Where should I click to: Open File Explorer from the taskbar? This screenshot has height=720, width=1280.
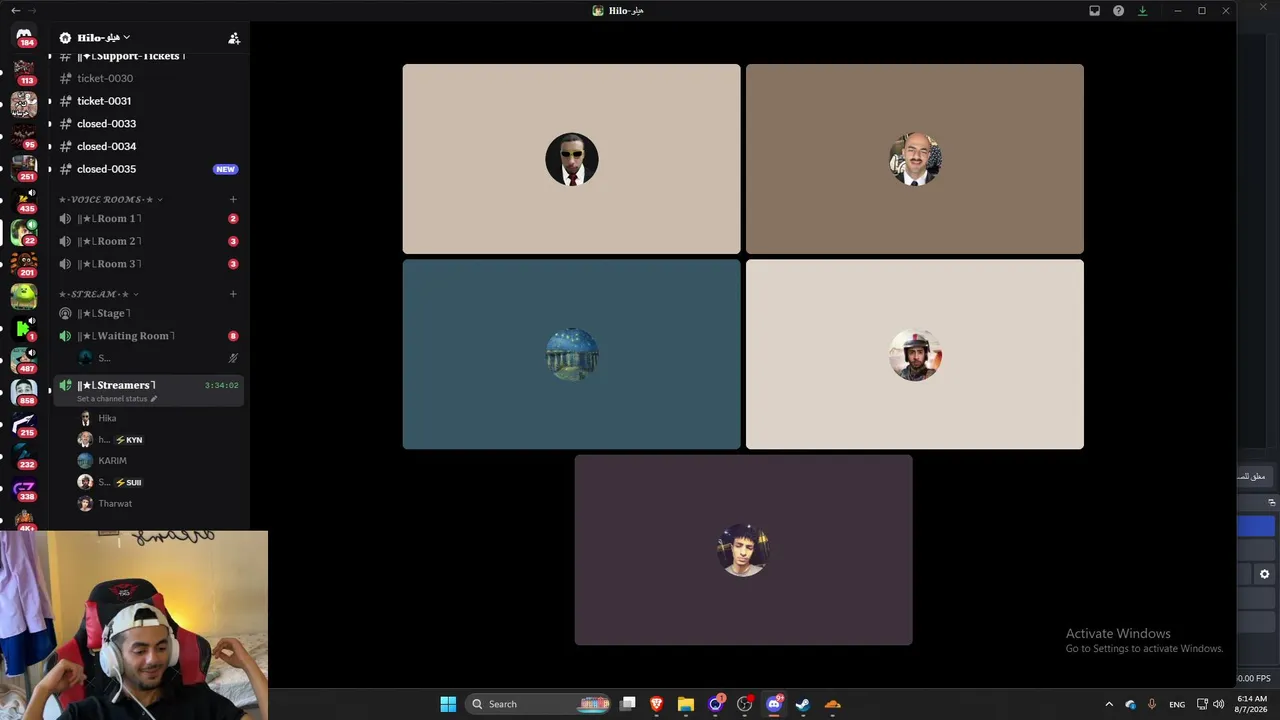[686, 704]
